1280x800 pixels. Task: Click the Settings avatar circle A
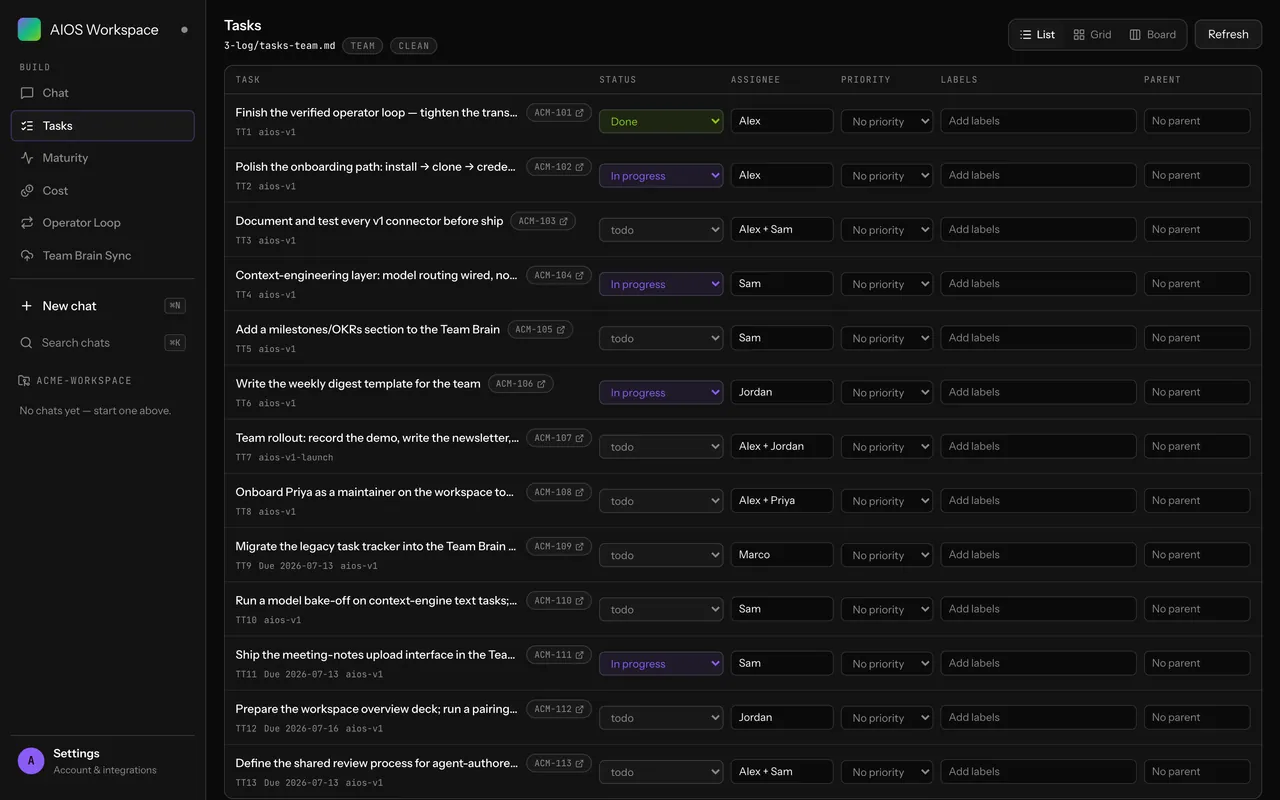click(x=31, y=761)
